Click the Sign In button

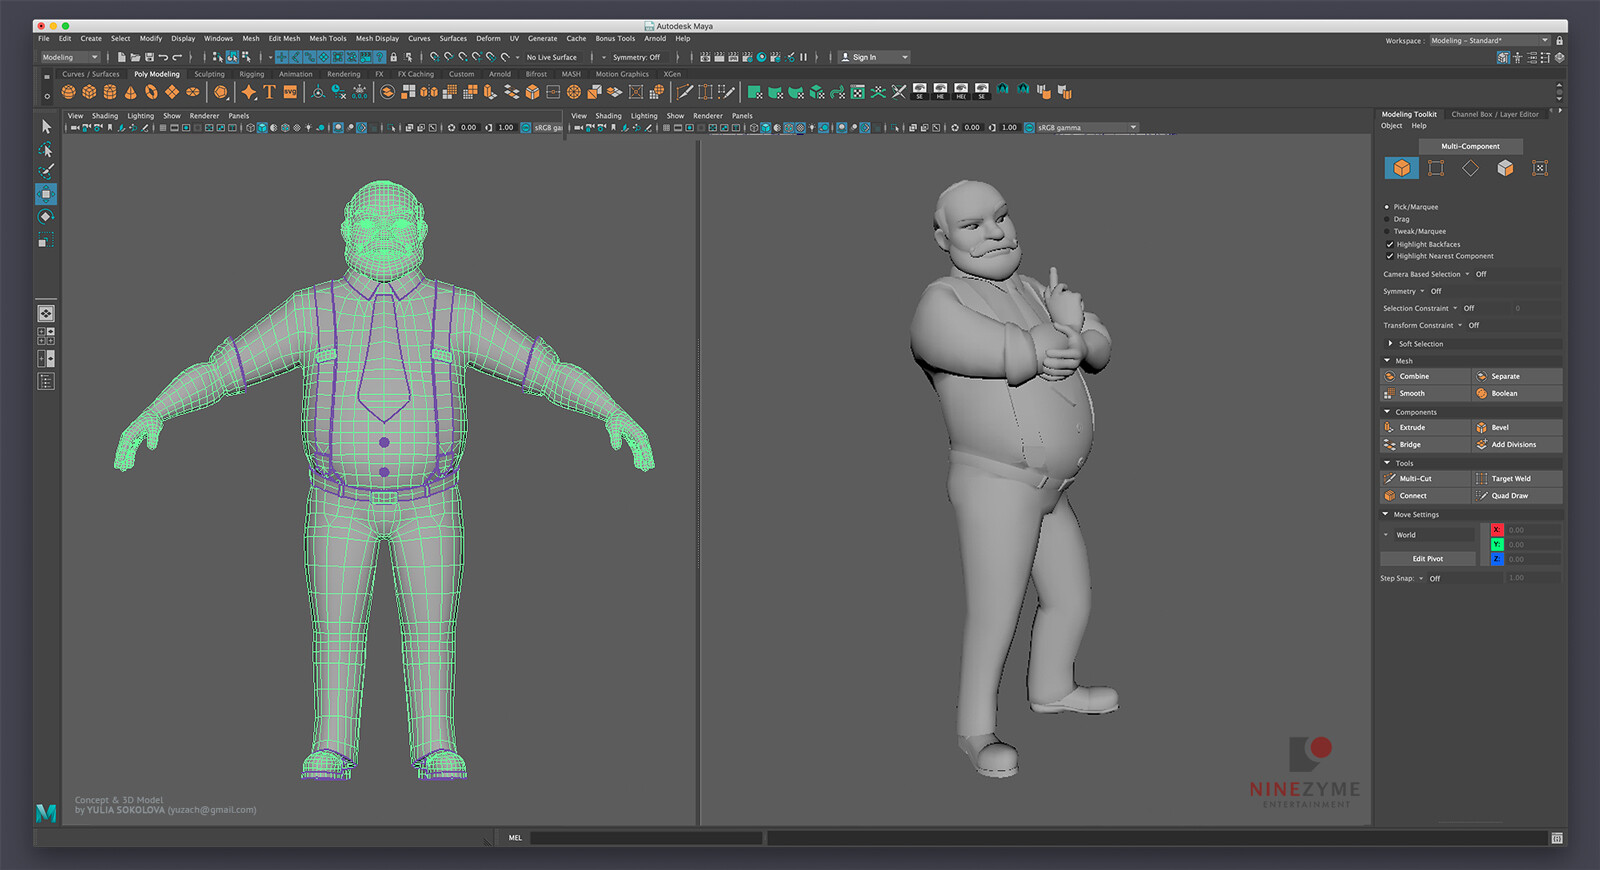tap(874, 57)
